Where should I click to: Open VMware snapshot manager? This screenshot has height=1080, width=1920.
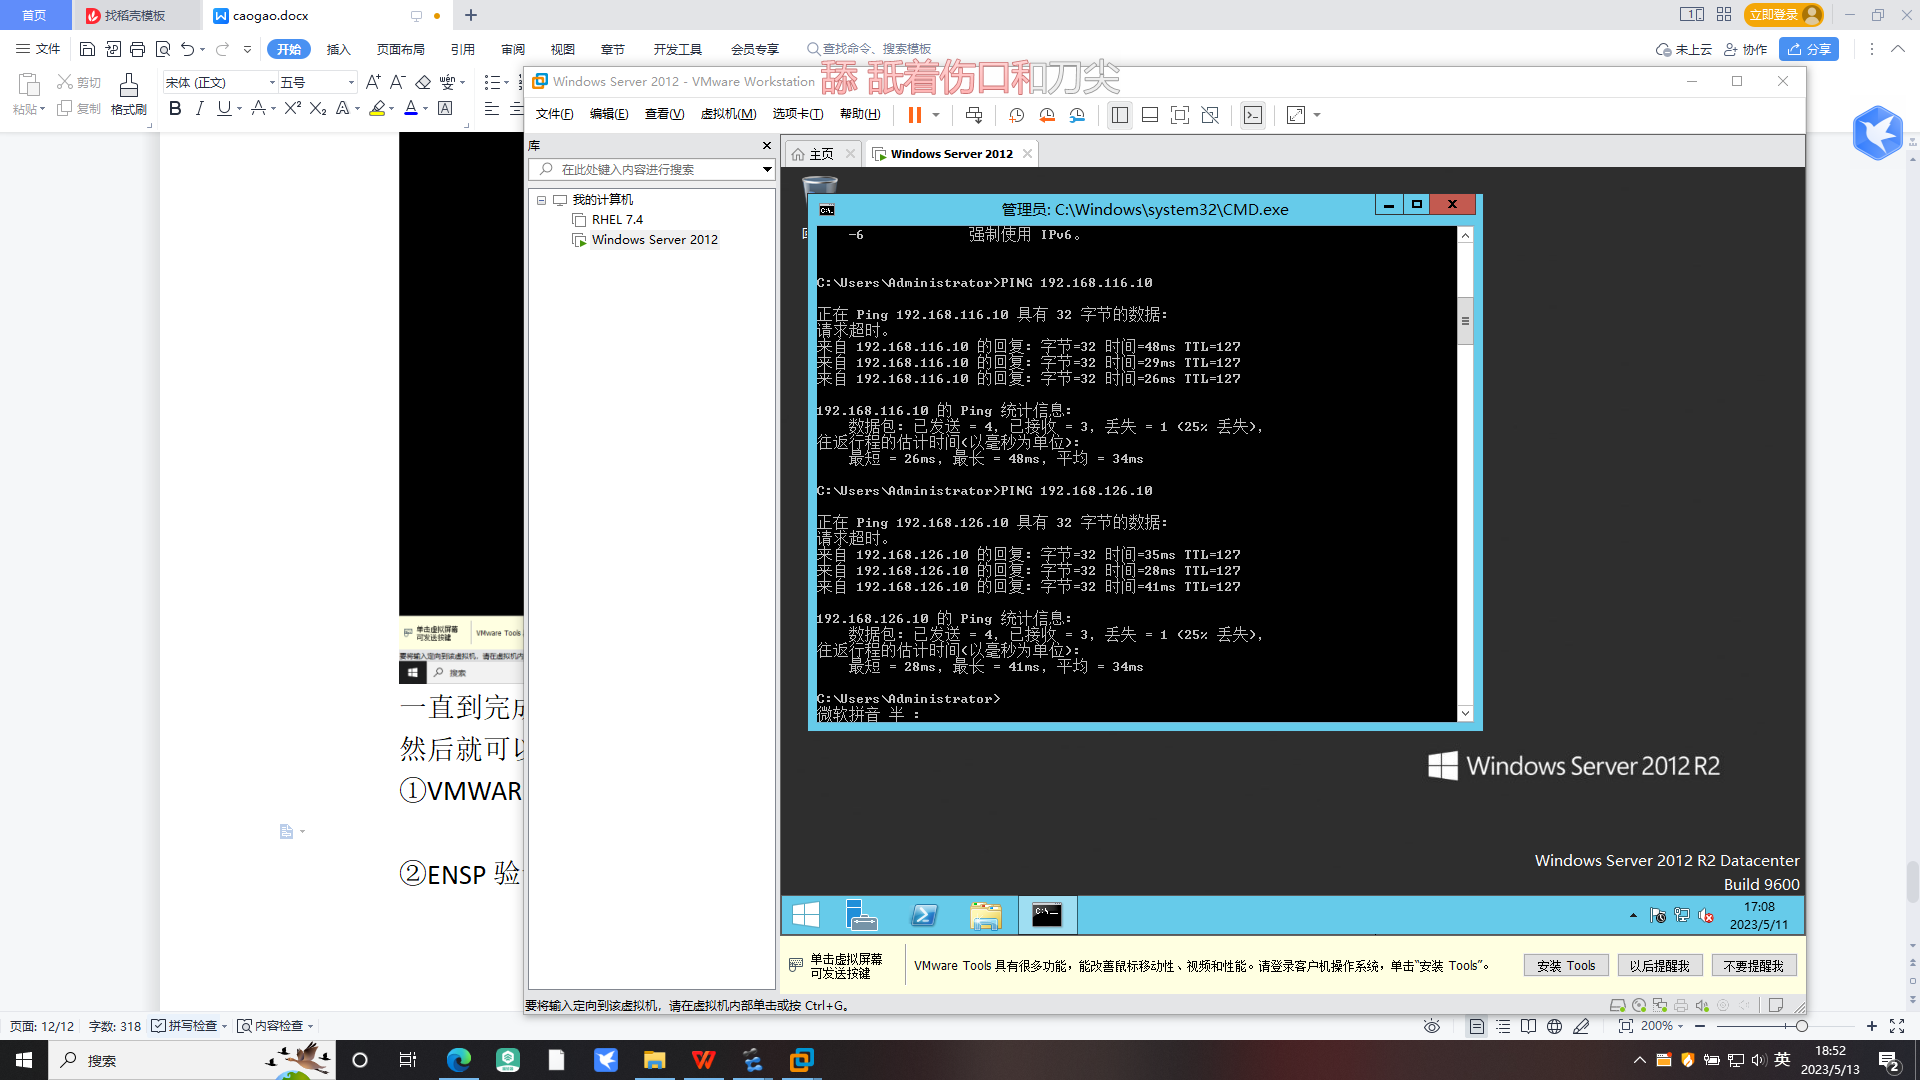pos(1077,115)
